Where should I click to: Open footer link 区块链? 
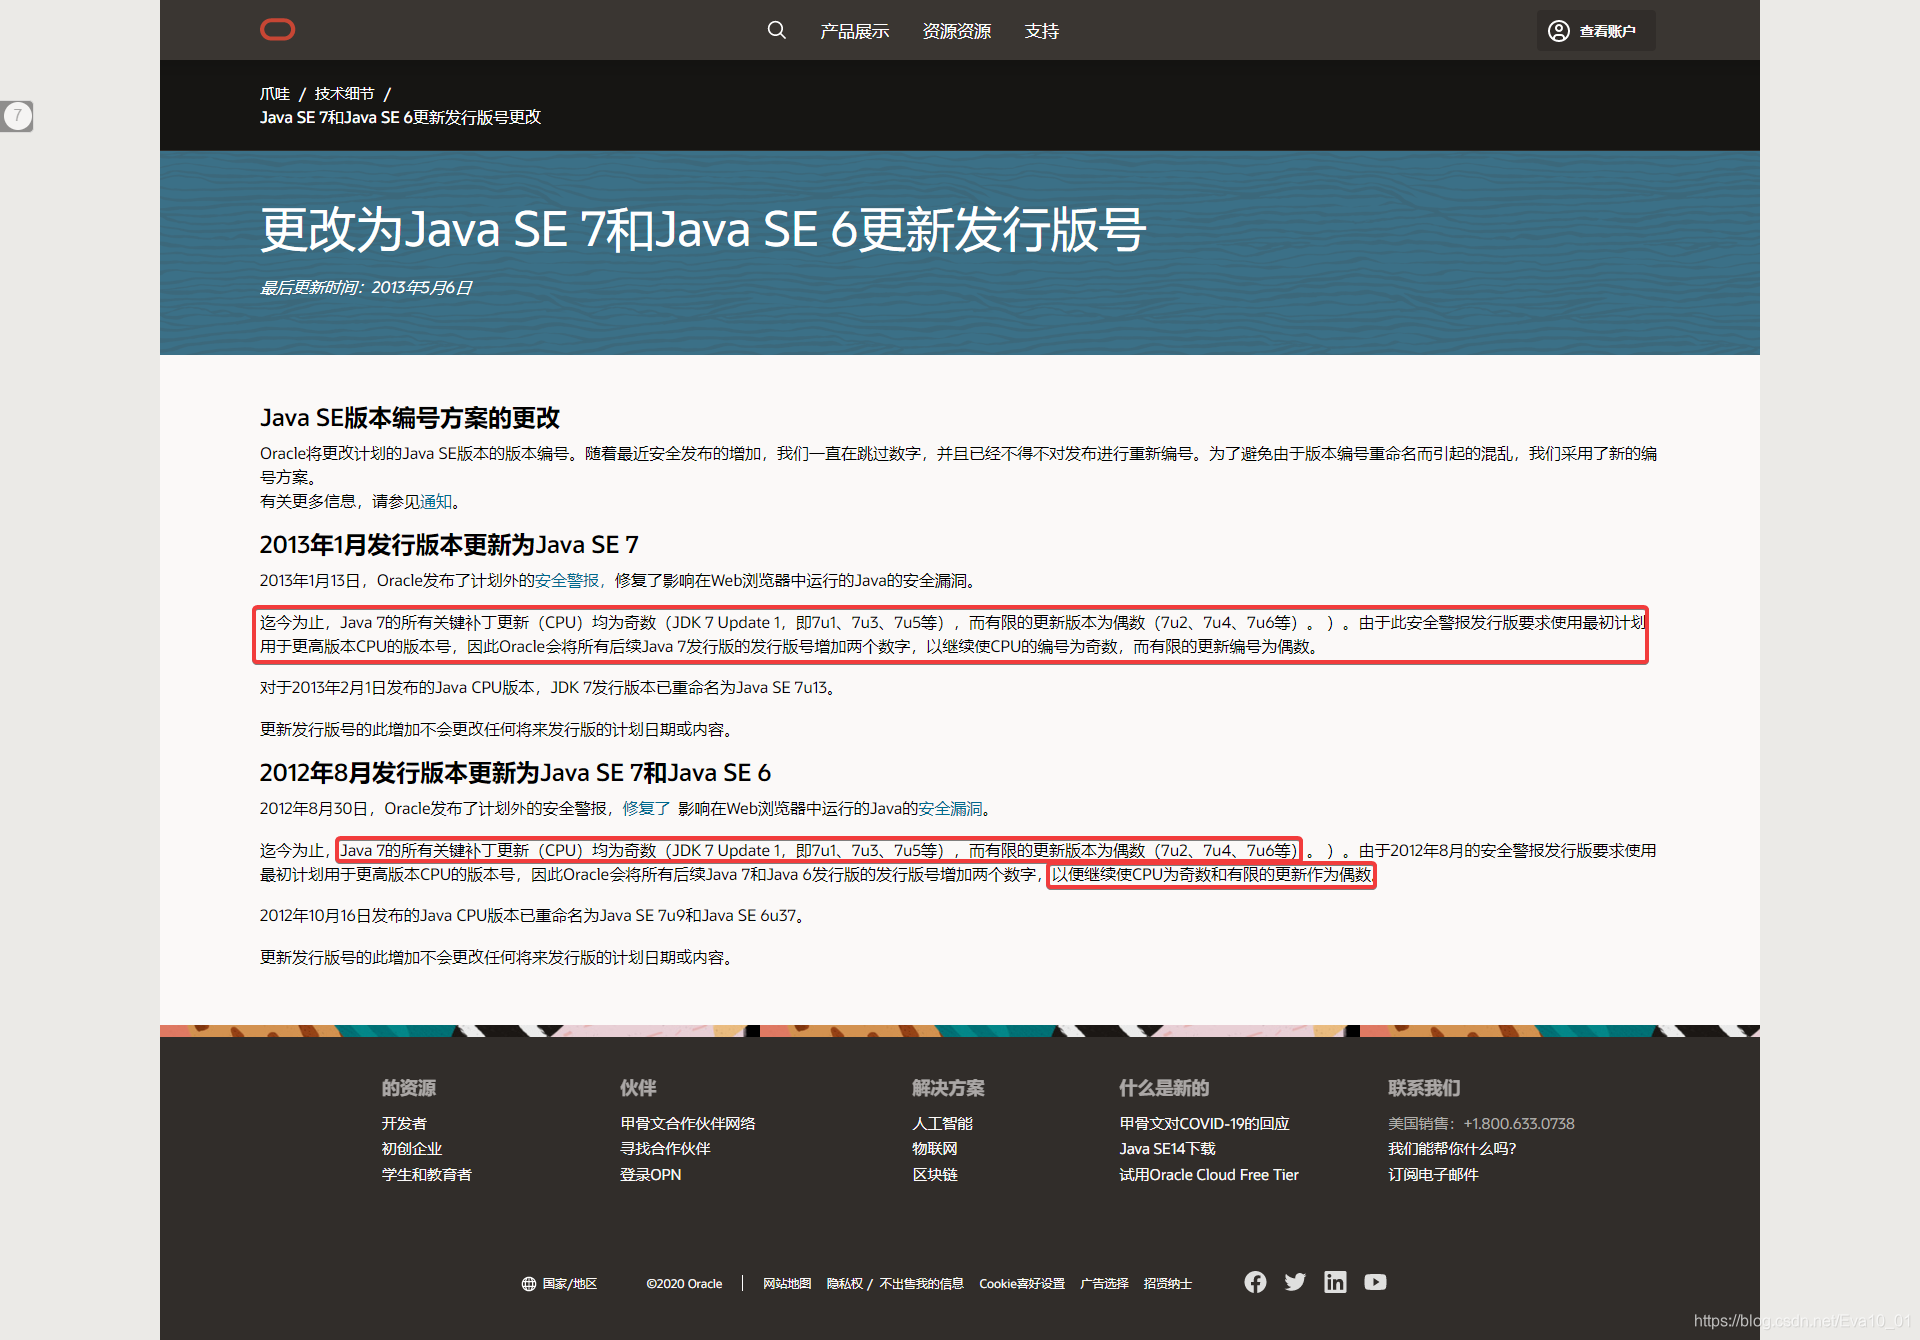tap(935, 1174)
